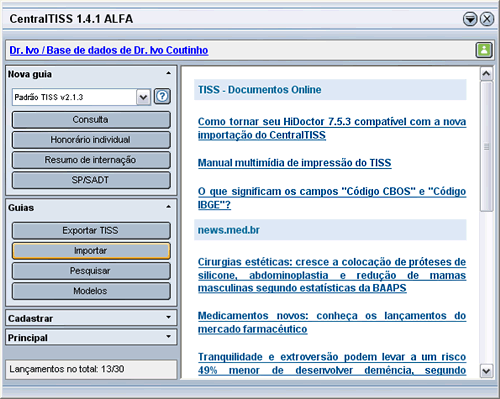Create a new Consulta guide
The width and height of the screenshot is (500, 399).
click(x=91, y=120)
